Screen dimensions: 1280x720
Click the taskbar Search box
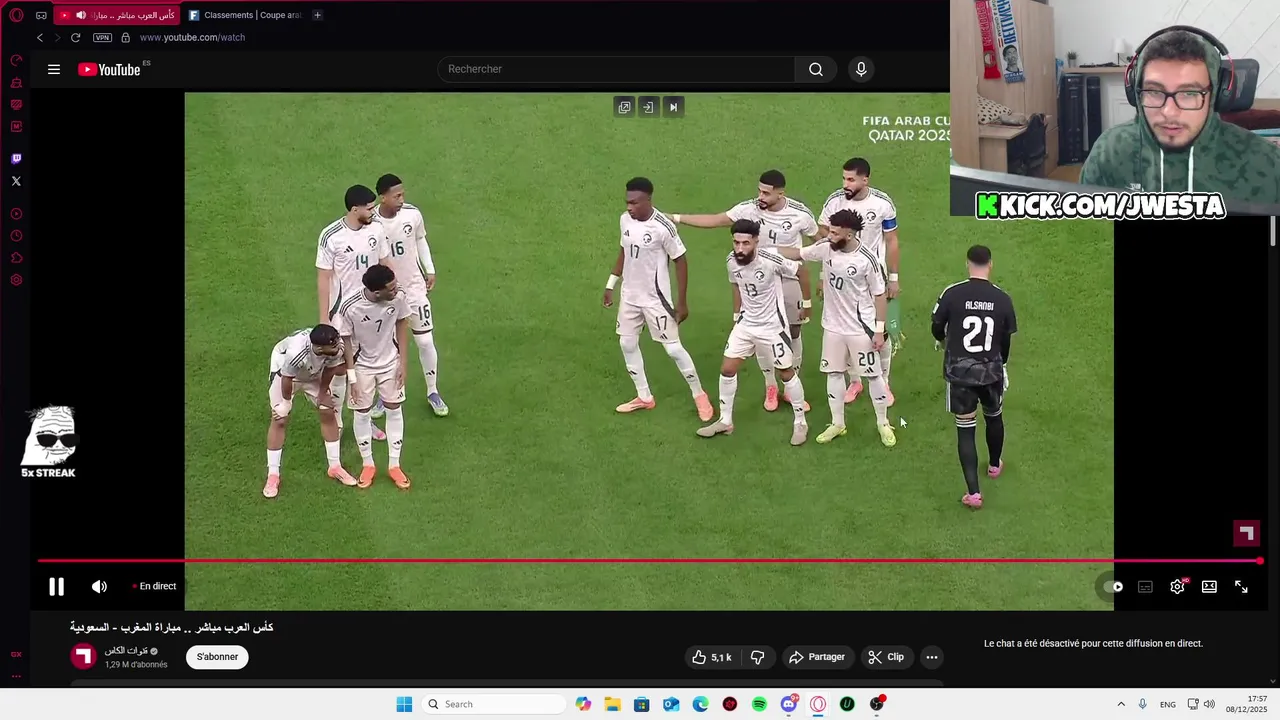[x=494, y=704]
